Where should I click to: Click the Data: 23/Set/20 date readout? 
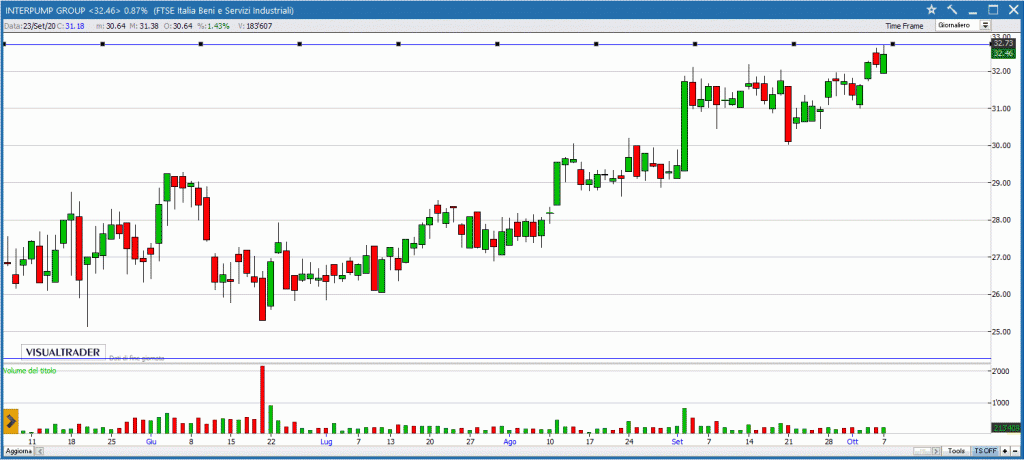coord(28,26)
